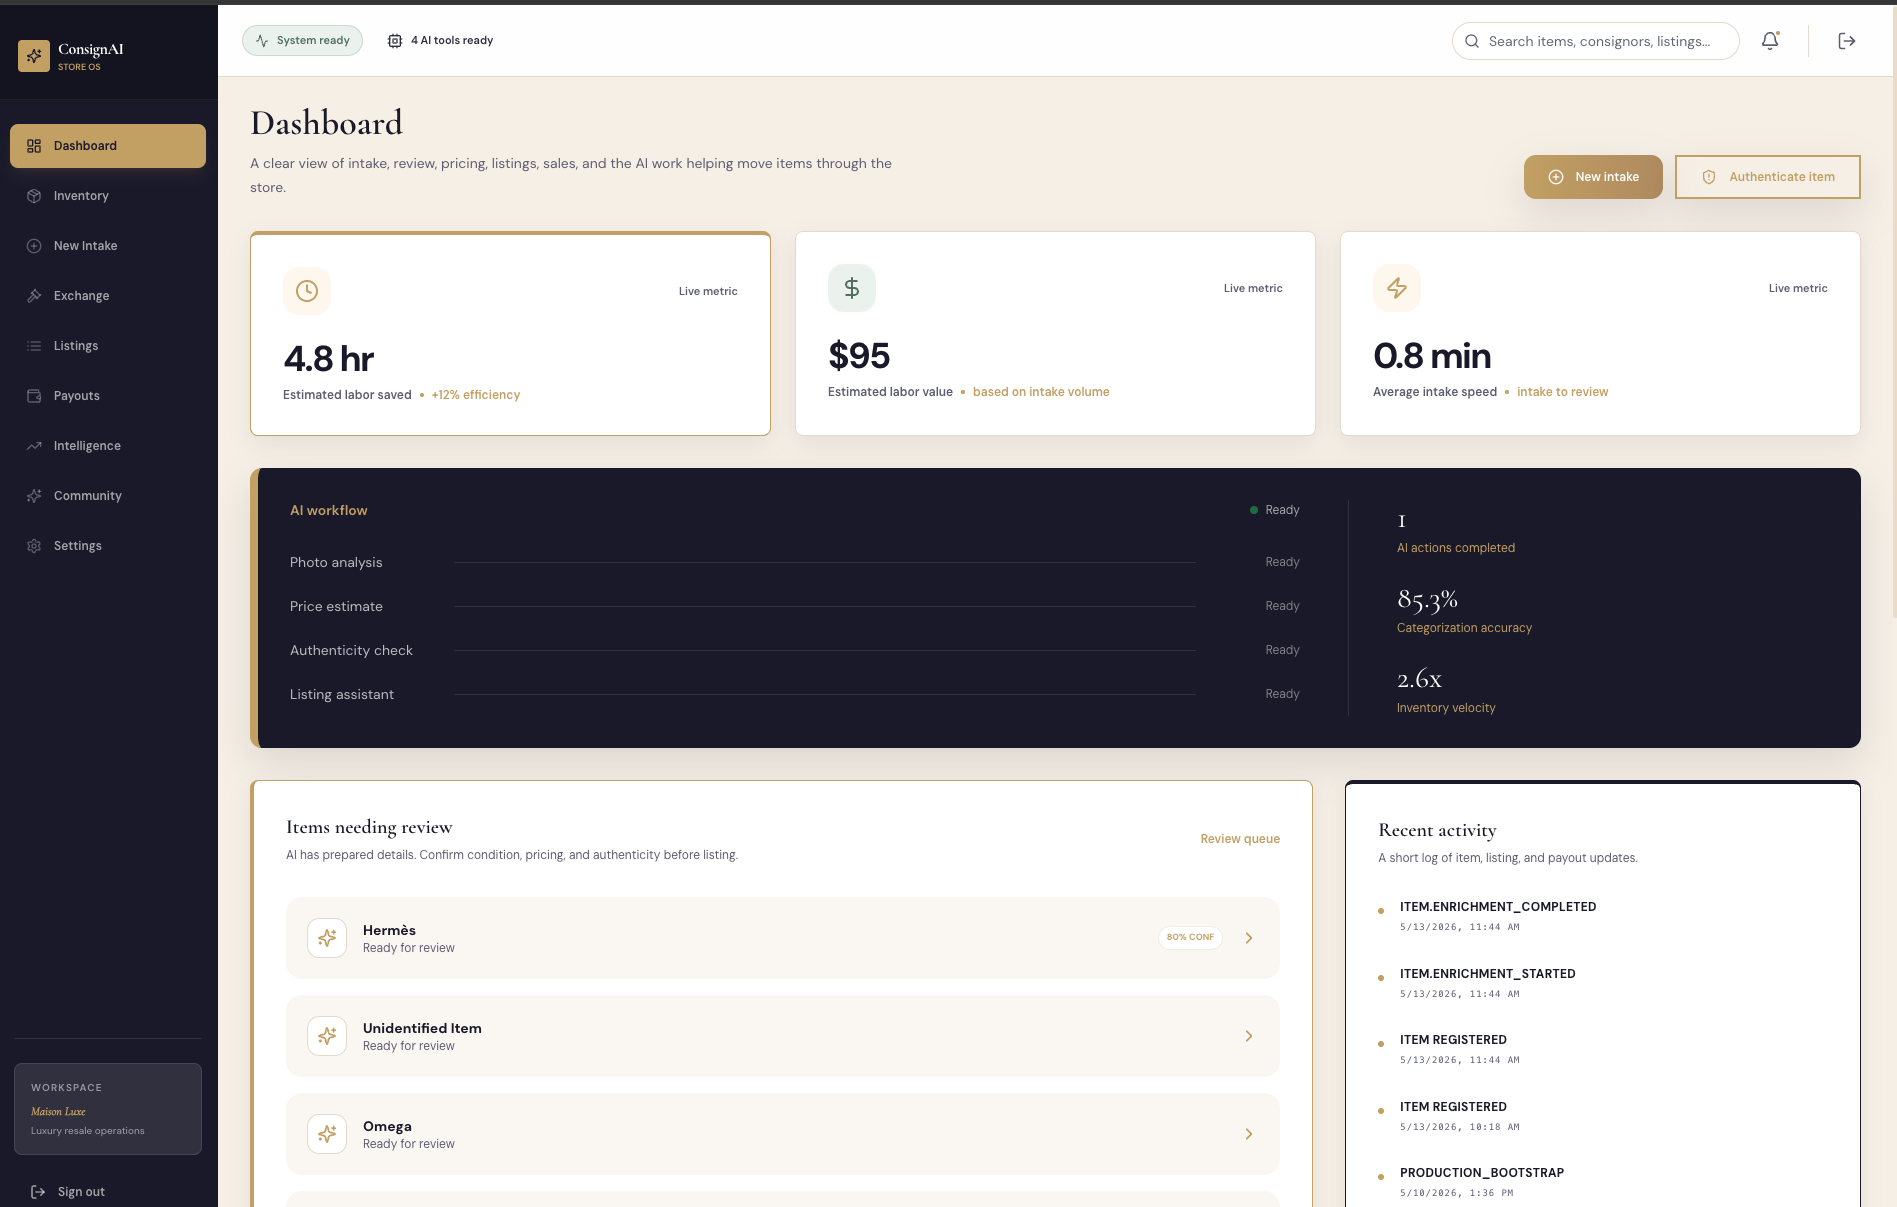Open Settings from the sidebar
Screen dimensions: 1897x1207
pyautogui.click(x=108, y=546)
